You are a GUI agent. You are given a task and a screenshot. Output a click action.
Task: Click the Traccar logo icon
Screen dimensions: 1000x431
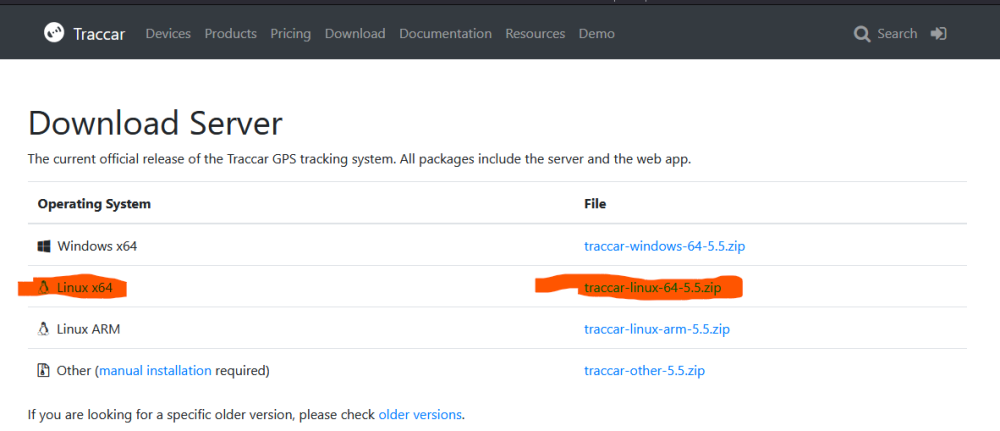[x=54, y=33]
